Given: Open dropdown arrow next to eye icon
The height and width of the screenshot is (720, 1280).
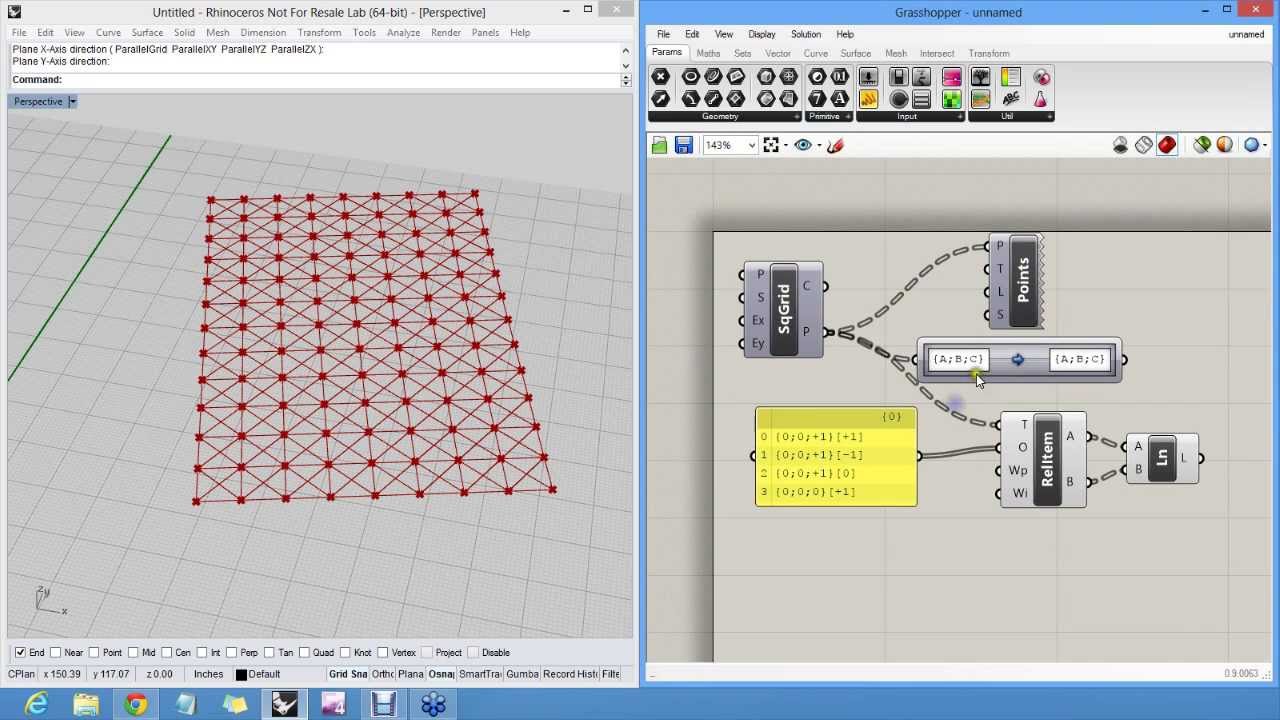Looking at the screenshot, I should point(818,146).
